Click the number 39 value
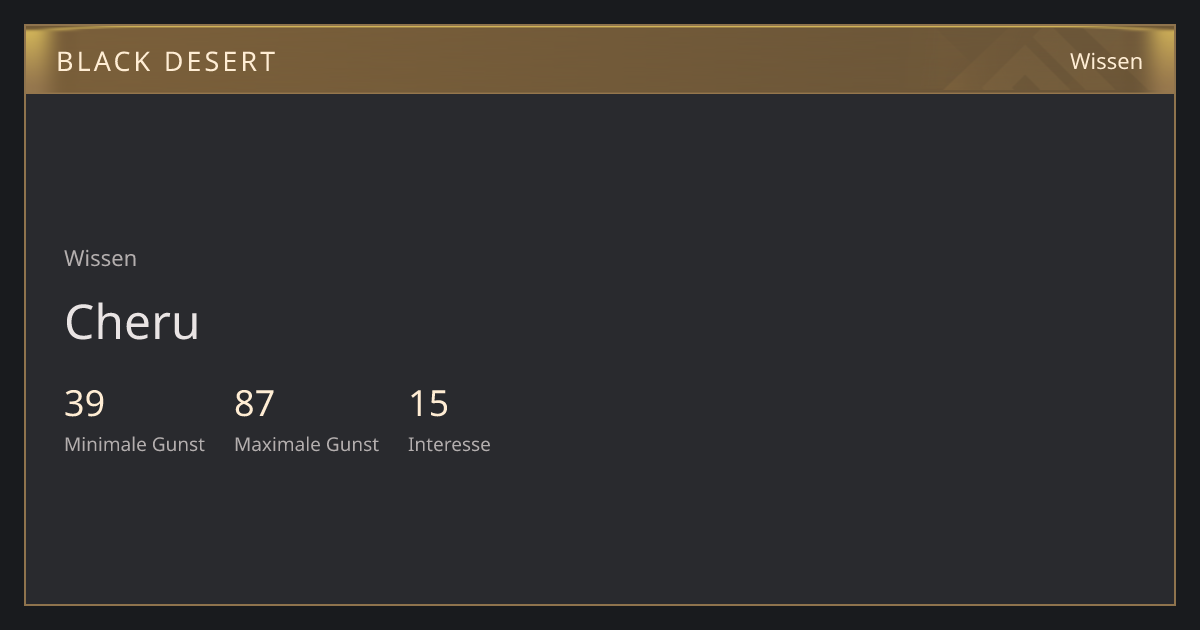Image resolution: width=1200 pixels, height=630 pixels. click(84, 403)
